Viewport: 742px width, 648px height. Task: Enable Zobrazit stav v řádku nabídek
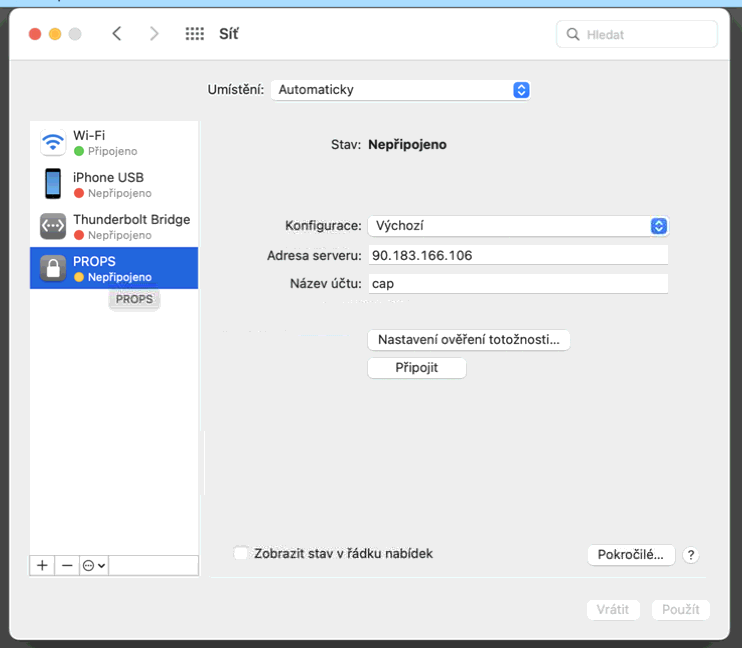[240, 553]
